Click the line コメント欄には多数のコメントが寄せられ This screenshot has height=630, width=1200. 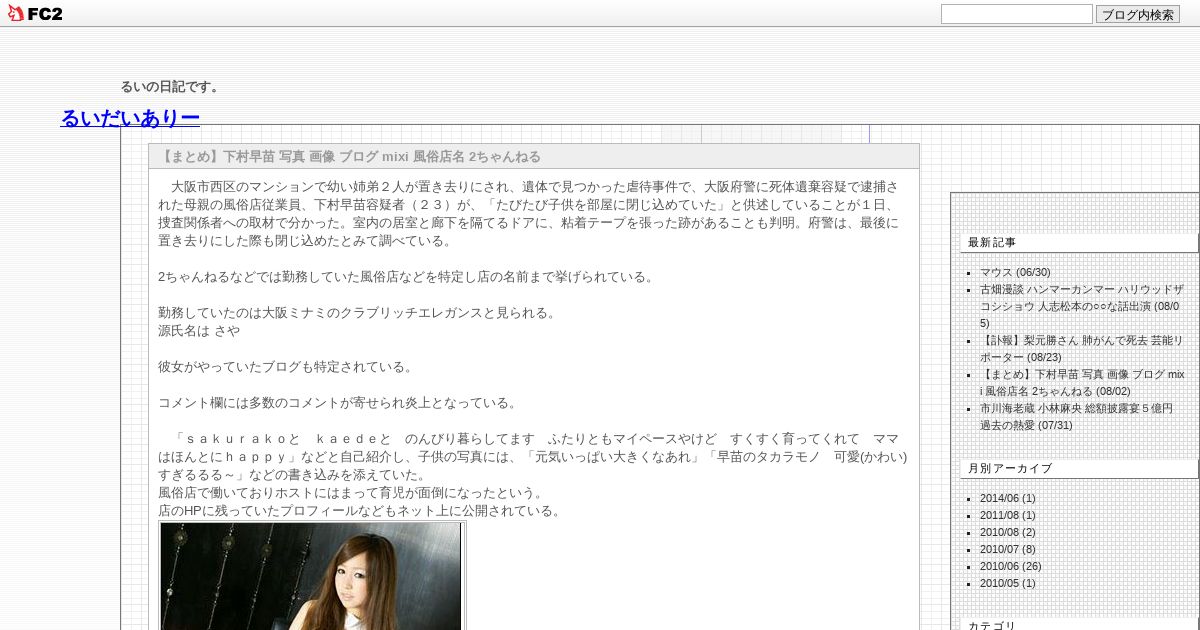(340, 402)
